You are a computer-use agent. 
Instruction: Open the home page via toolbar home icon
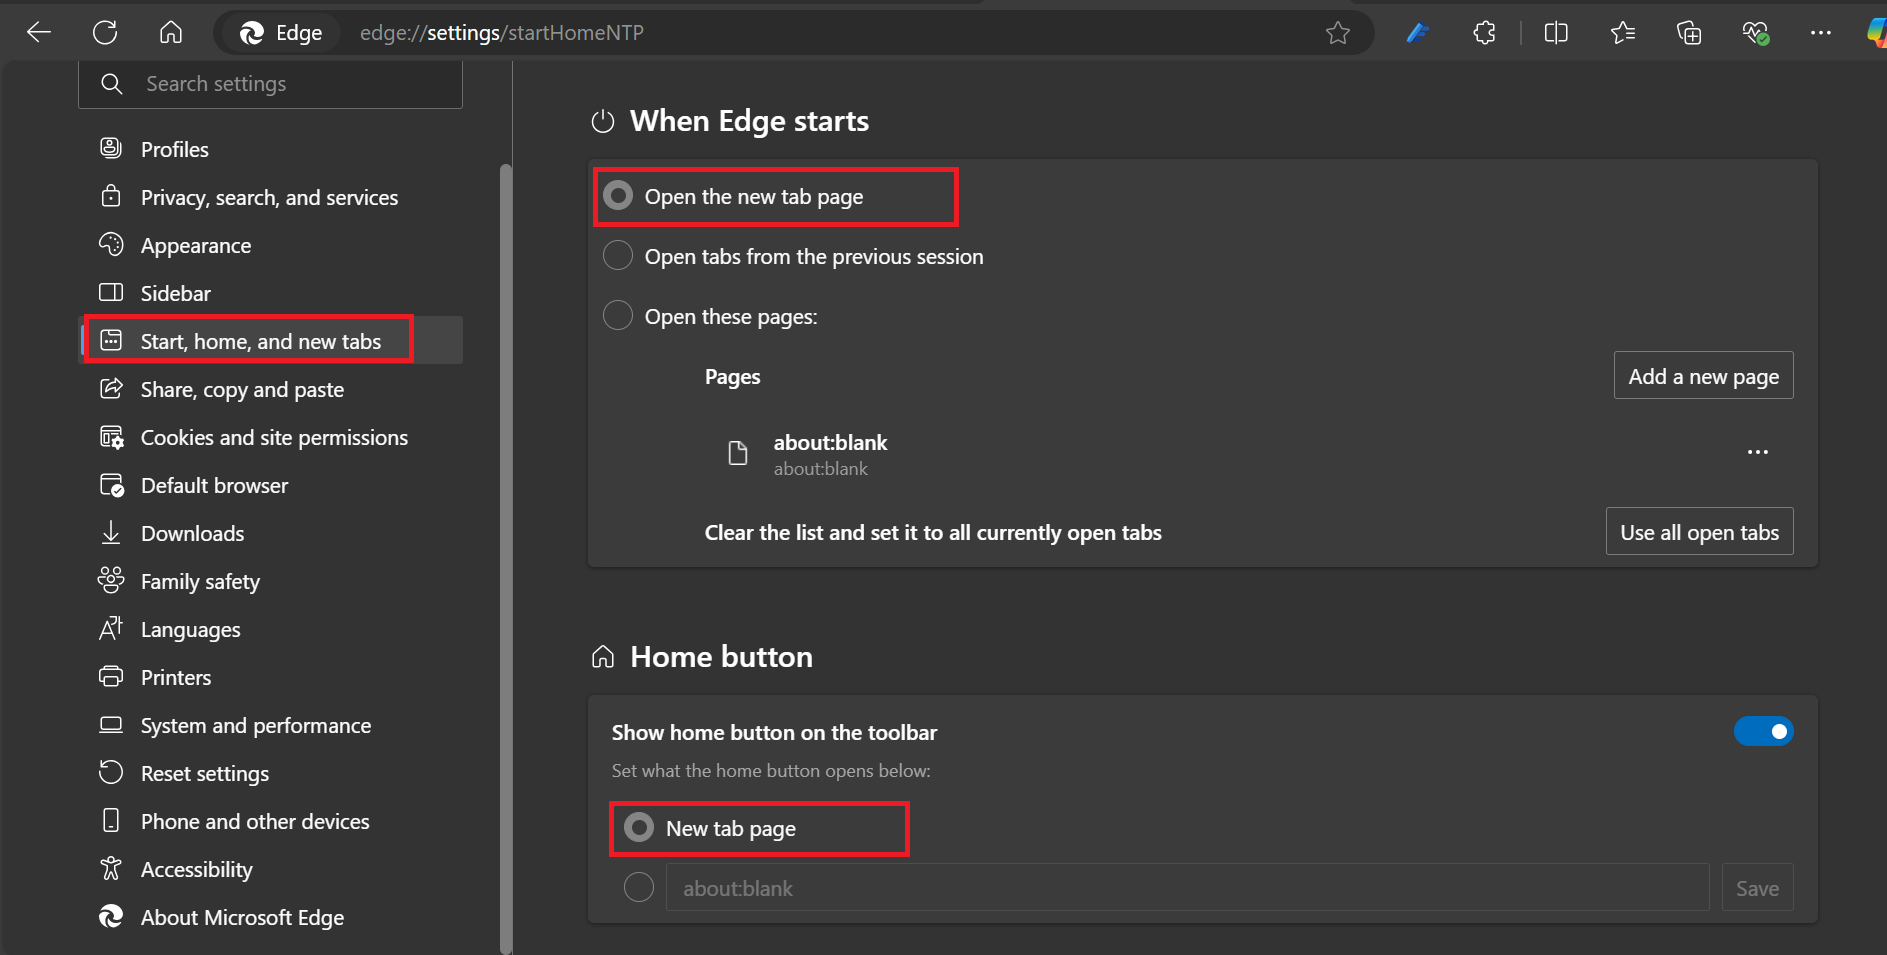pyautogui.click(x=171, y=33)
